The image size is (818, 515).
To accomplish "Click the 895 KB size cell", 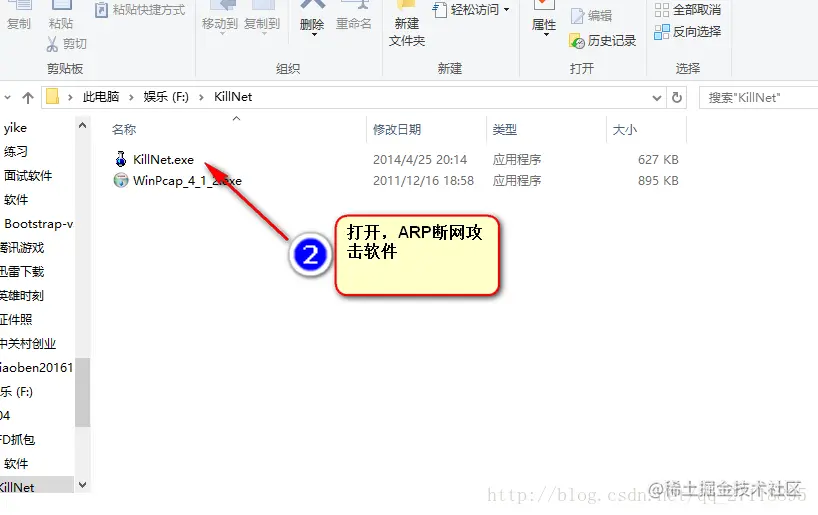I will click(658, 181).
